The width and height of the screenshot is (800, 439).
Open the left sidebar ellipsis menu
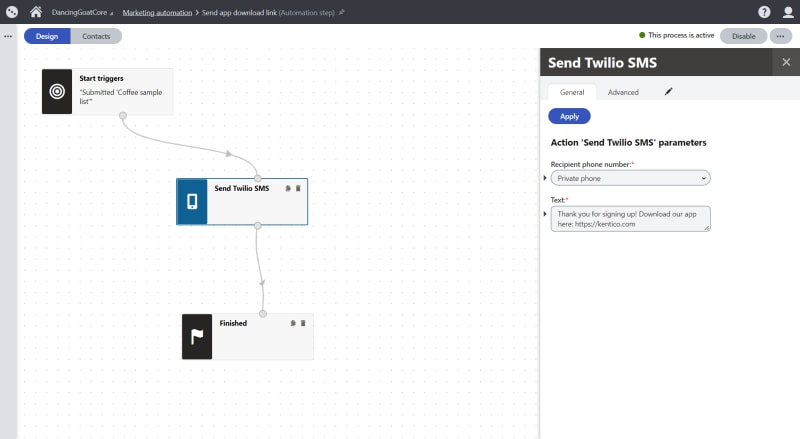coord(8,36)
